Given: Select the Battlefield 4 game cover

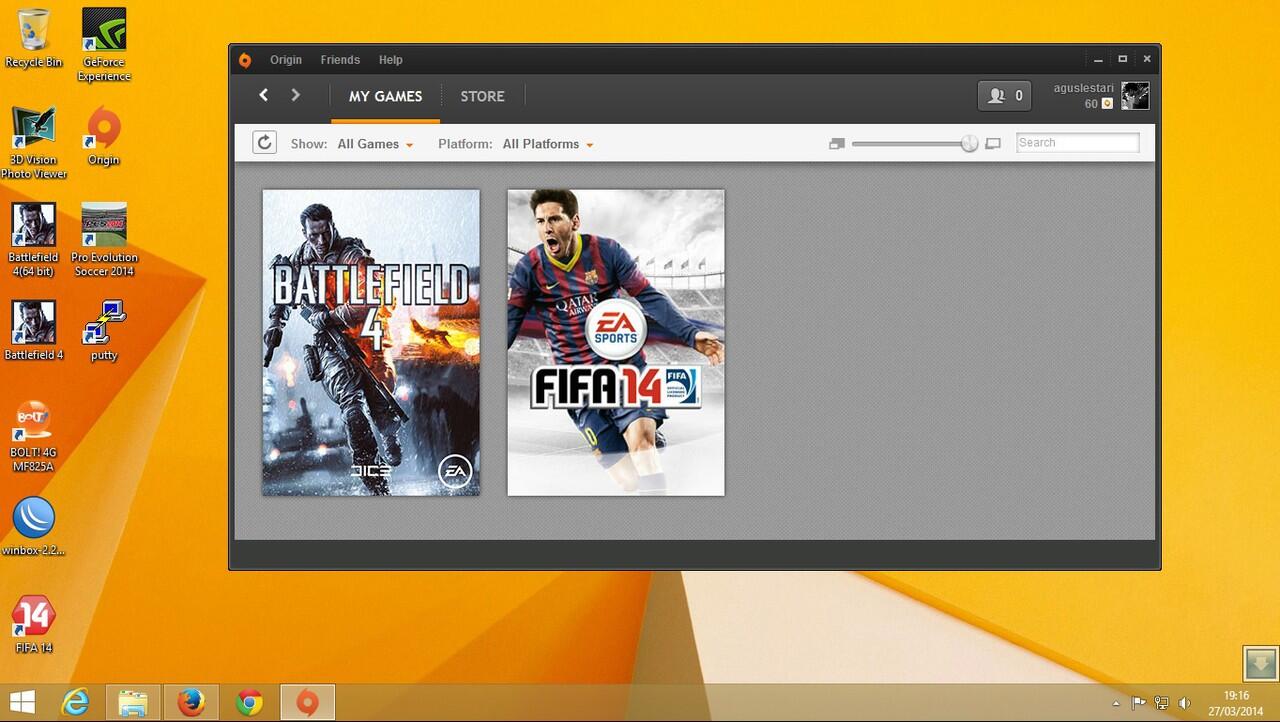Looking at the screenshot, I should (x=371, y=342).
